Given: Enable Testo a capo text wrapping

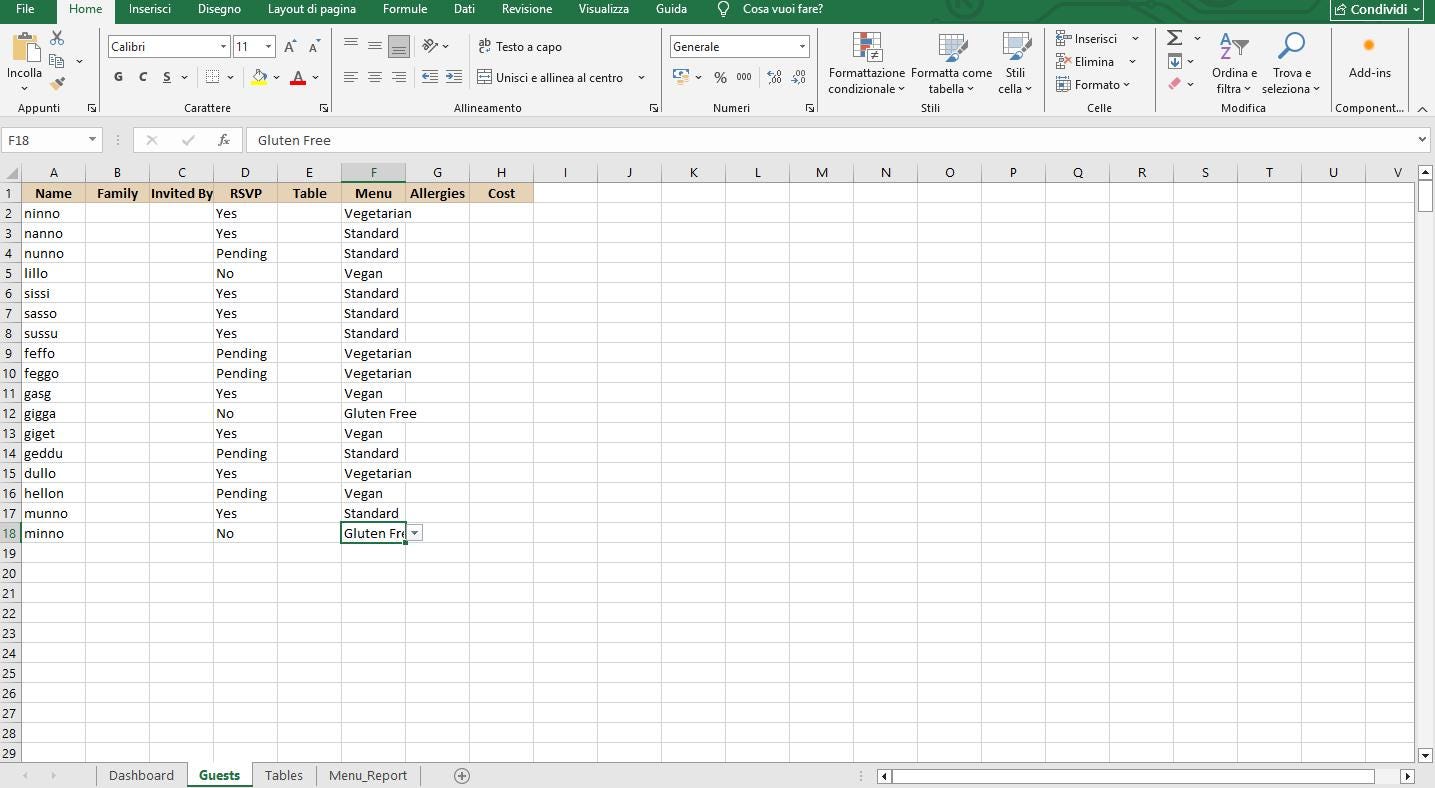Looking at the screenshot, I should [521, 46].
